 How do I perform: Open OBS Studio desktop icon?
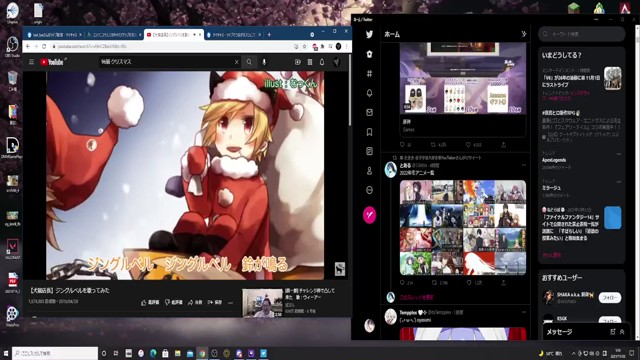click(x=12, y=46)
